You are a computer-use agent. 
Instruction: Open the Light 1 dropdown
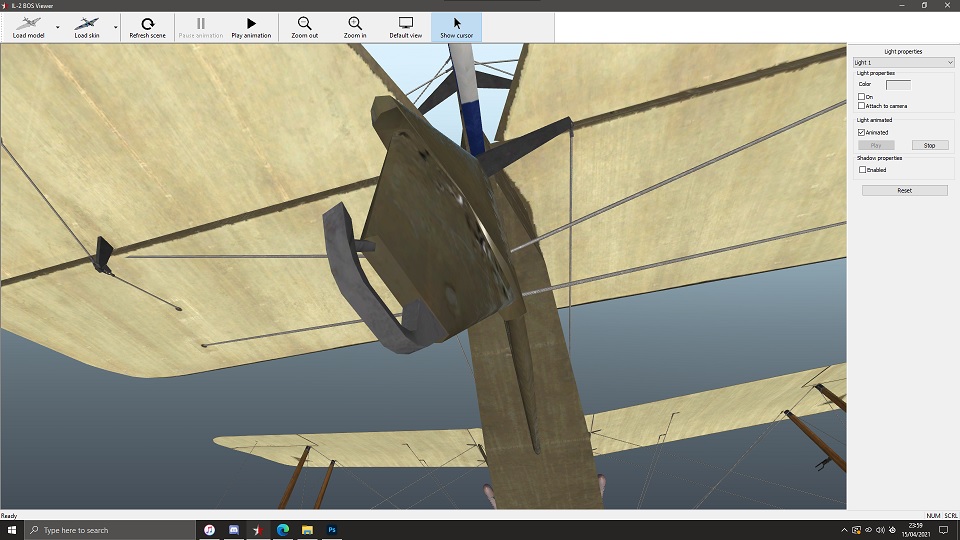click(903, 63)
